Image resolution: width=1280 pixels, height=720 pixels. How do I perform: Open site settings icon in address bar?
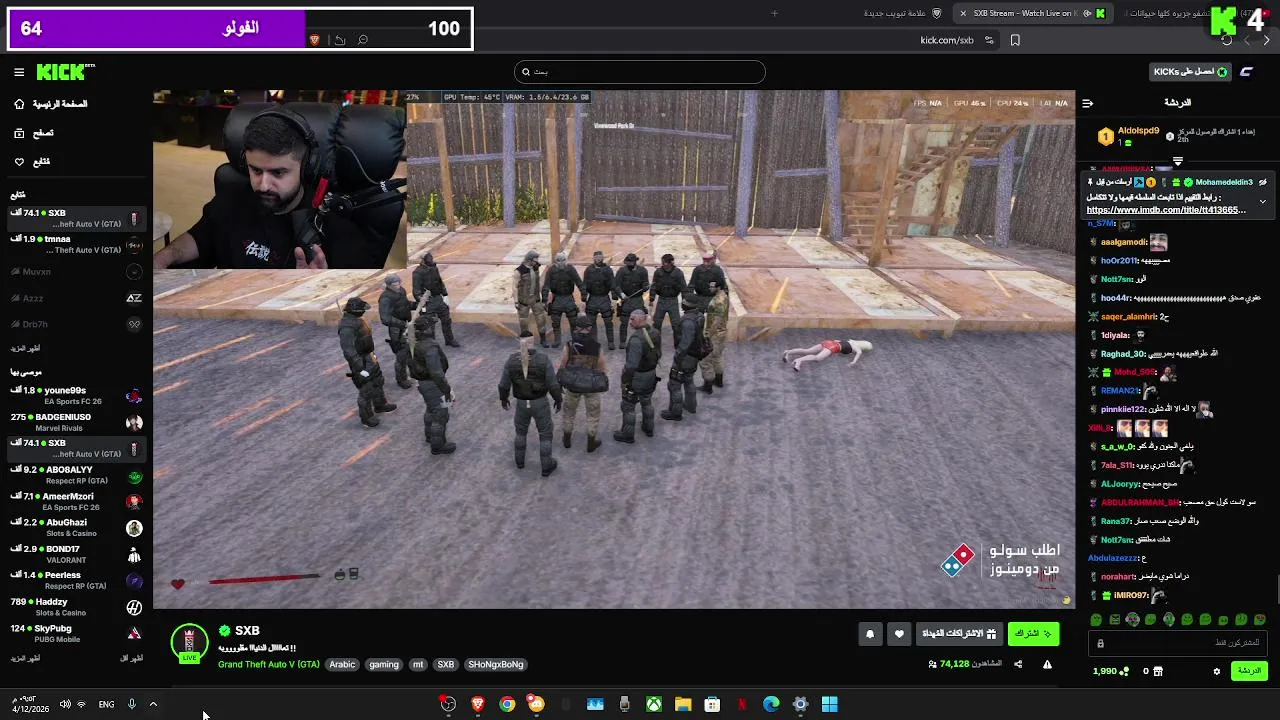coord(989,40)
